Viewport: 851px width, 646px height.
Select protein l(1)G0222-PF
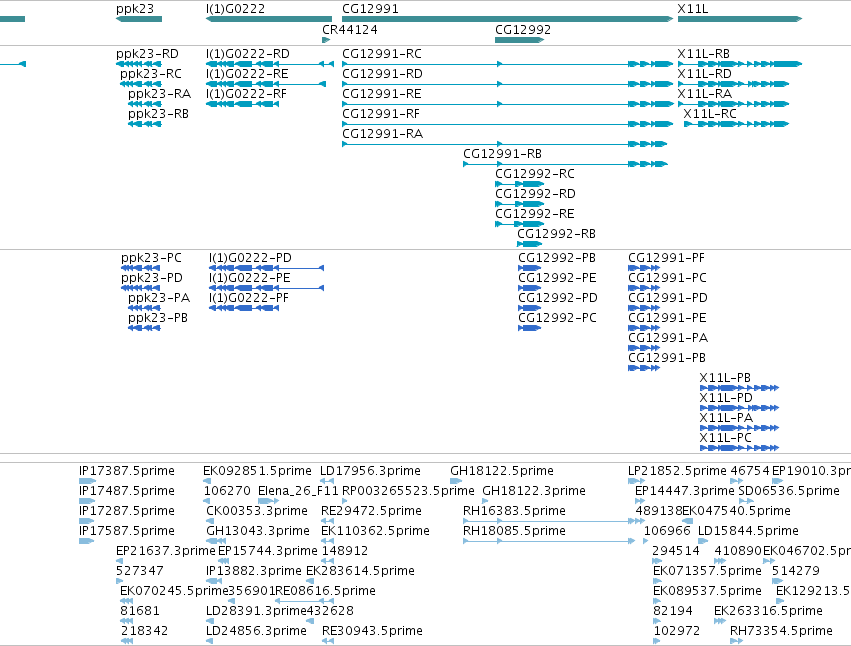click(x=244, y=308)
